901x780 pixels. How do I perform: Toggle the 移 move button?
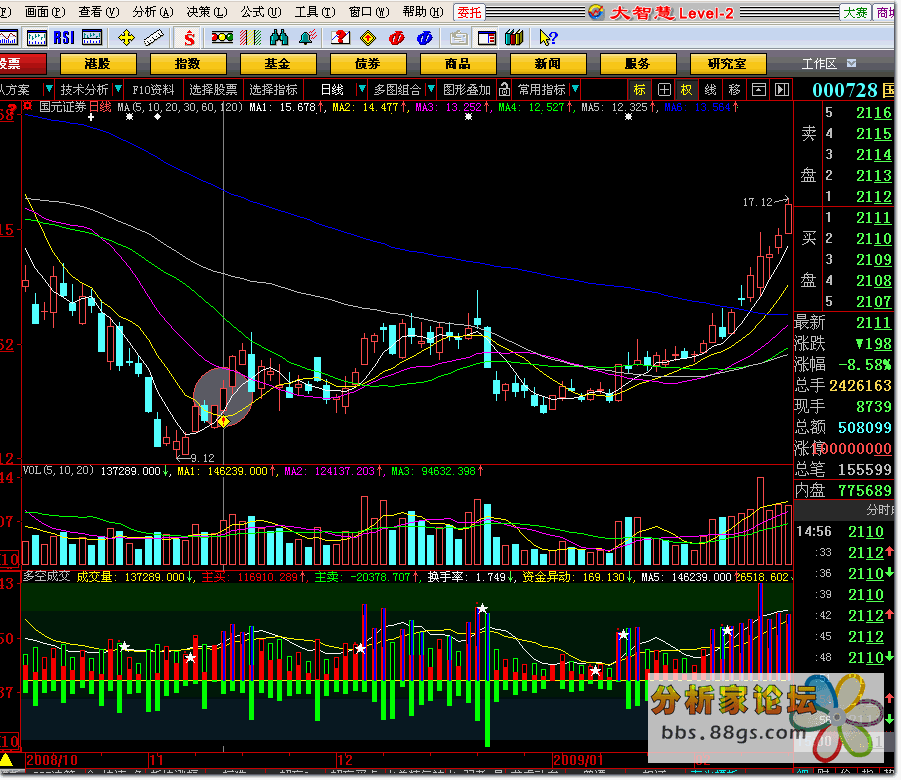click(734, 90)
